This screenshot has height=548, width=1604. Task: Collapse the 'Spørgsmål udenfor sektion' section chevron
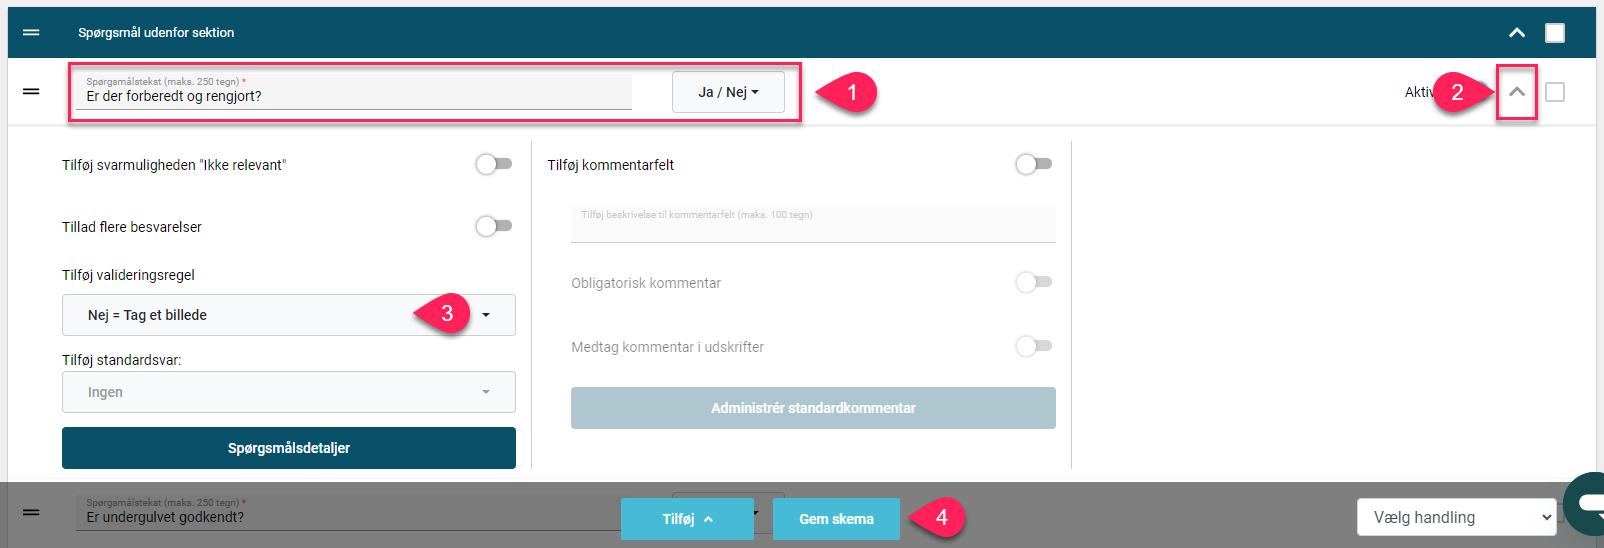pyautogui.click(x=1517, y=33)
